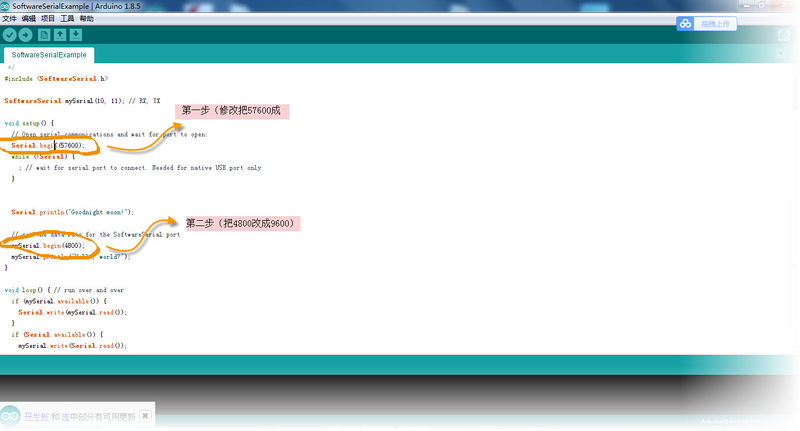The height and width of the screenshot is (431, 800).
Task: Click the Verify checkmark toolbar icon
Action: [x=10, y=35]
